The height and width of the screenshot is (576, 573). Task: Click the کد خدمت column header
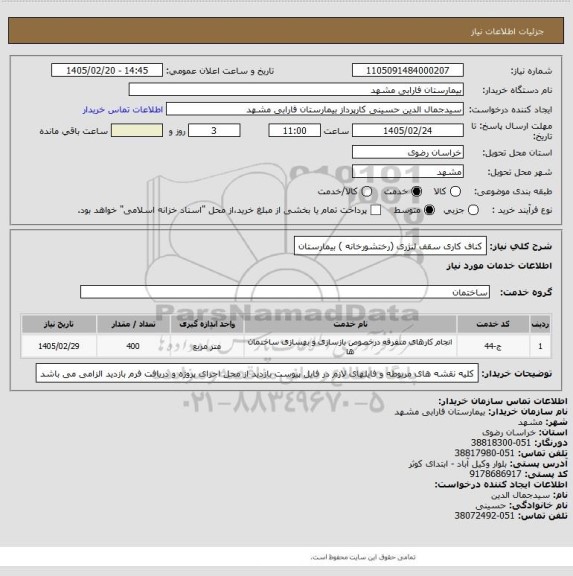tap(493, 324)
